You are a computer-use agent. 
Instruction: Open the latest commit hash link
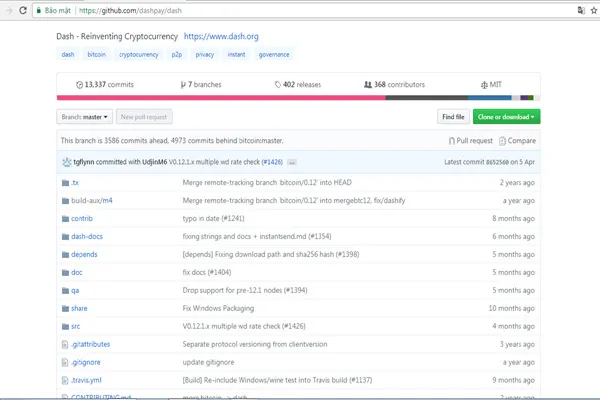[497, 162]
